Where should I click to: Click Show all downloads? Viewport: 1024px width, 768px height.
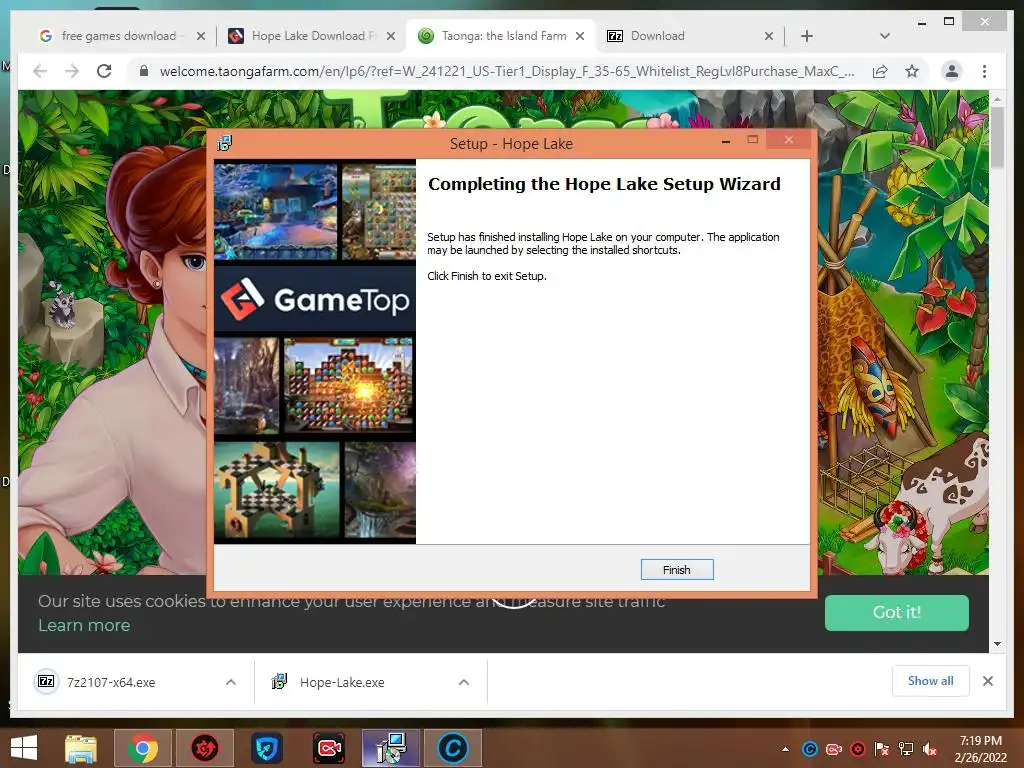point(931,681)
